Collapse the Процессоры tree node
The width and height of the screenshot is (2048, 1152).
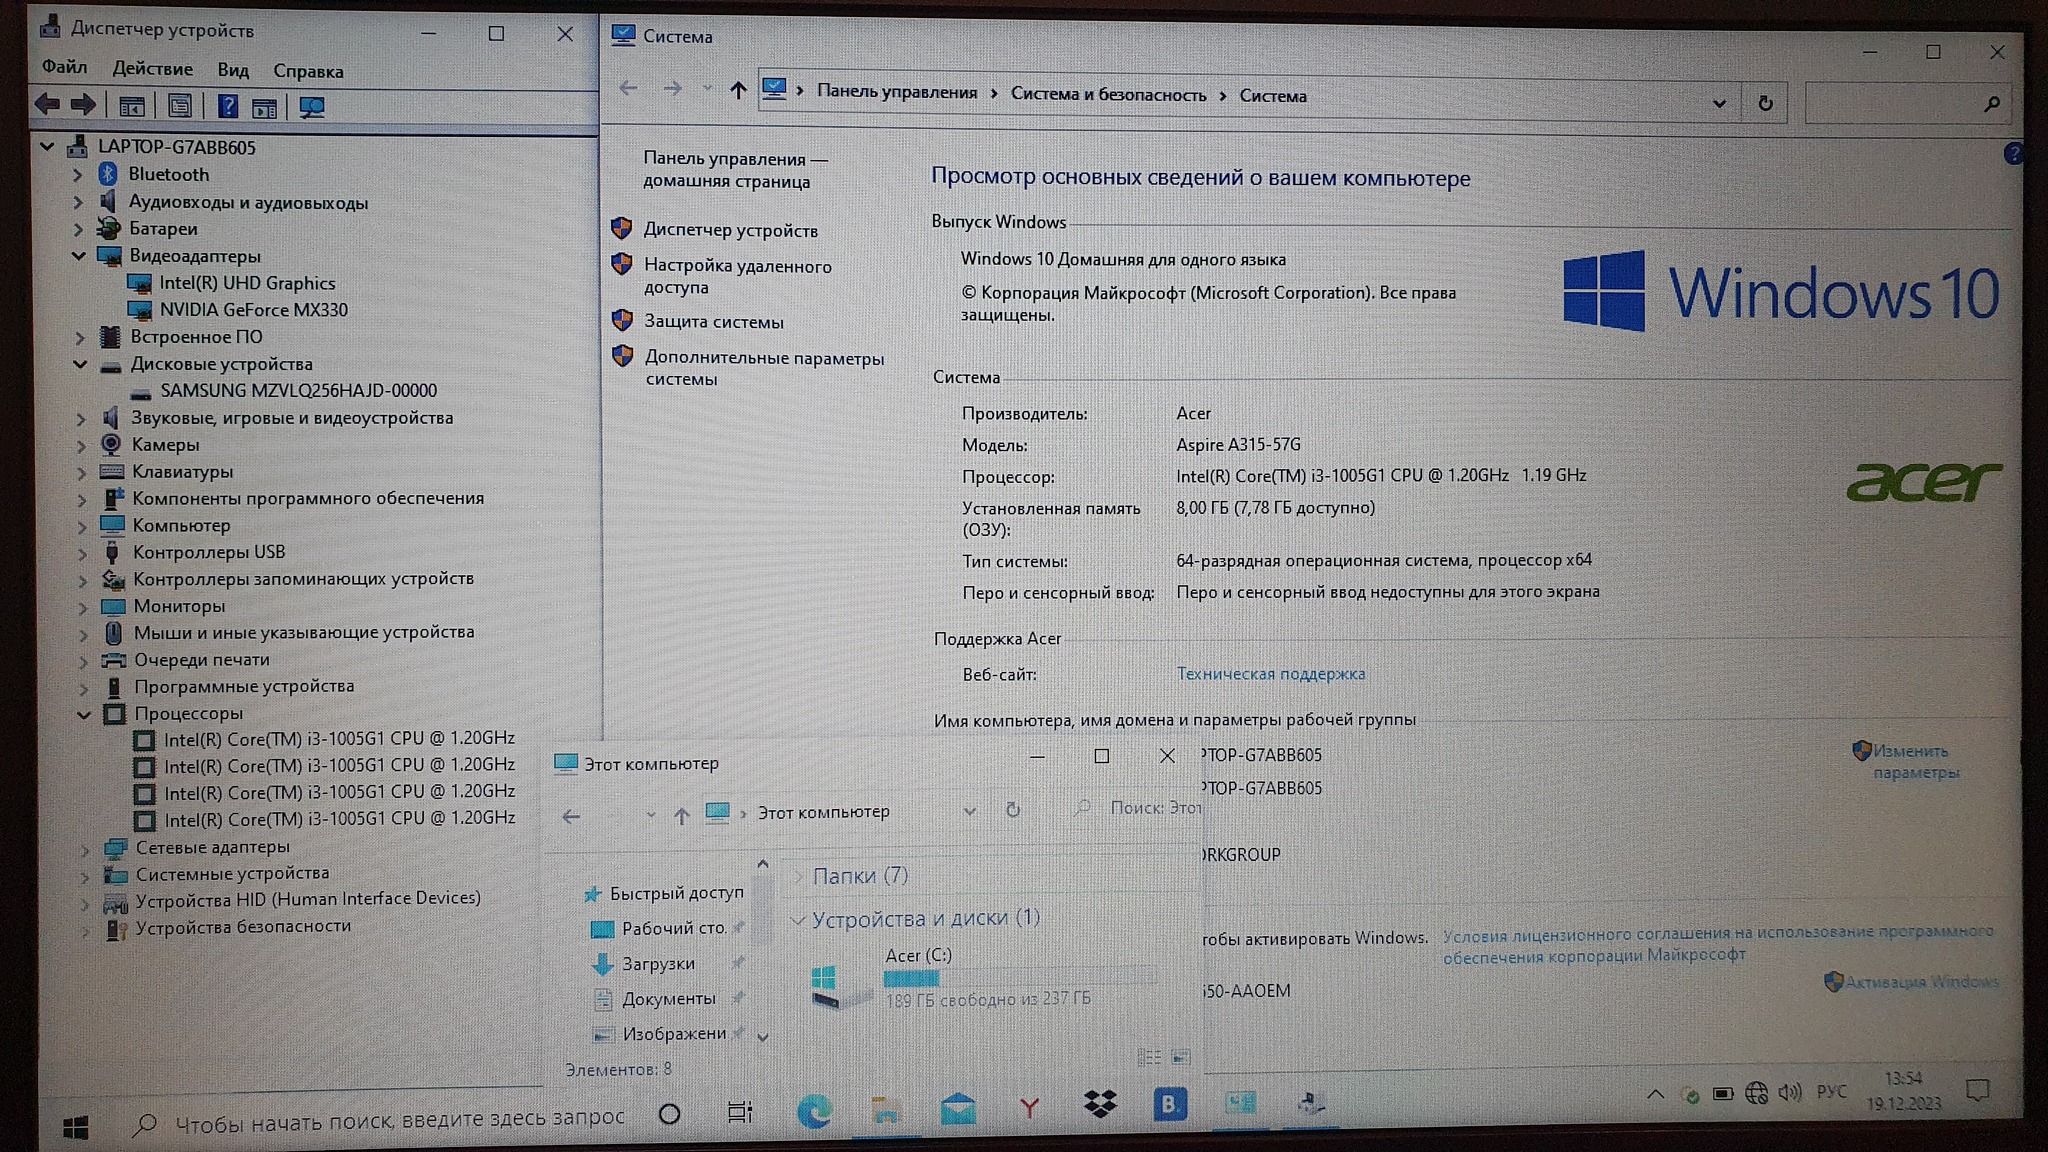pos(84,714)
